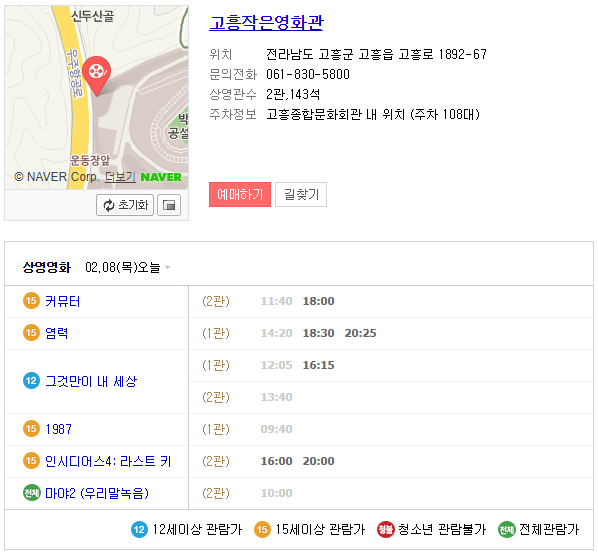Click the map expand window icon button

pos(169,205)
